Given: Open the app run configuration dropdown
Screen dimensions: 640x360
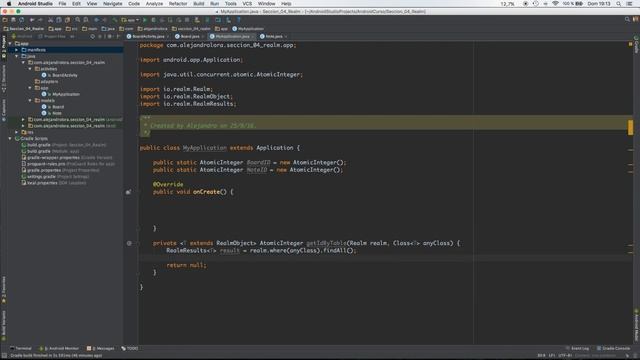Looking at the screenshot, I should (130, 20).
